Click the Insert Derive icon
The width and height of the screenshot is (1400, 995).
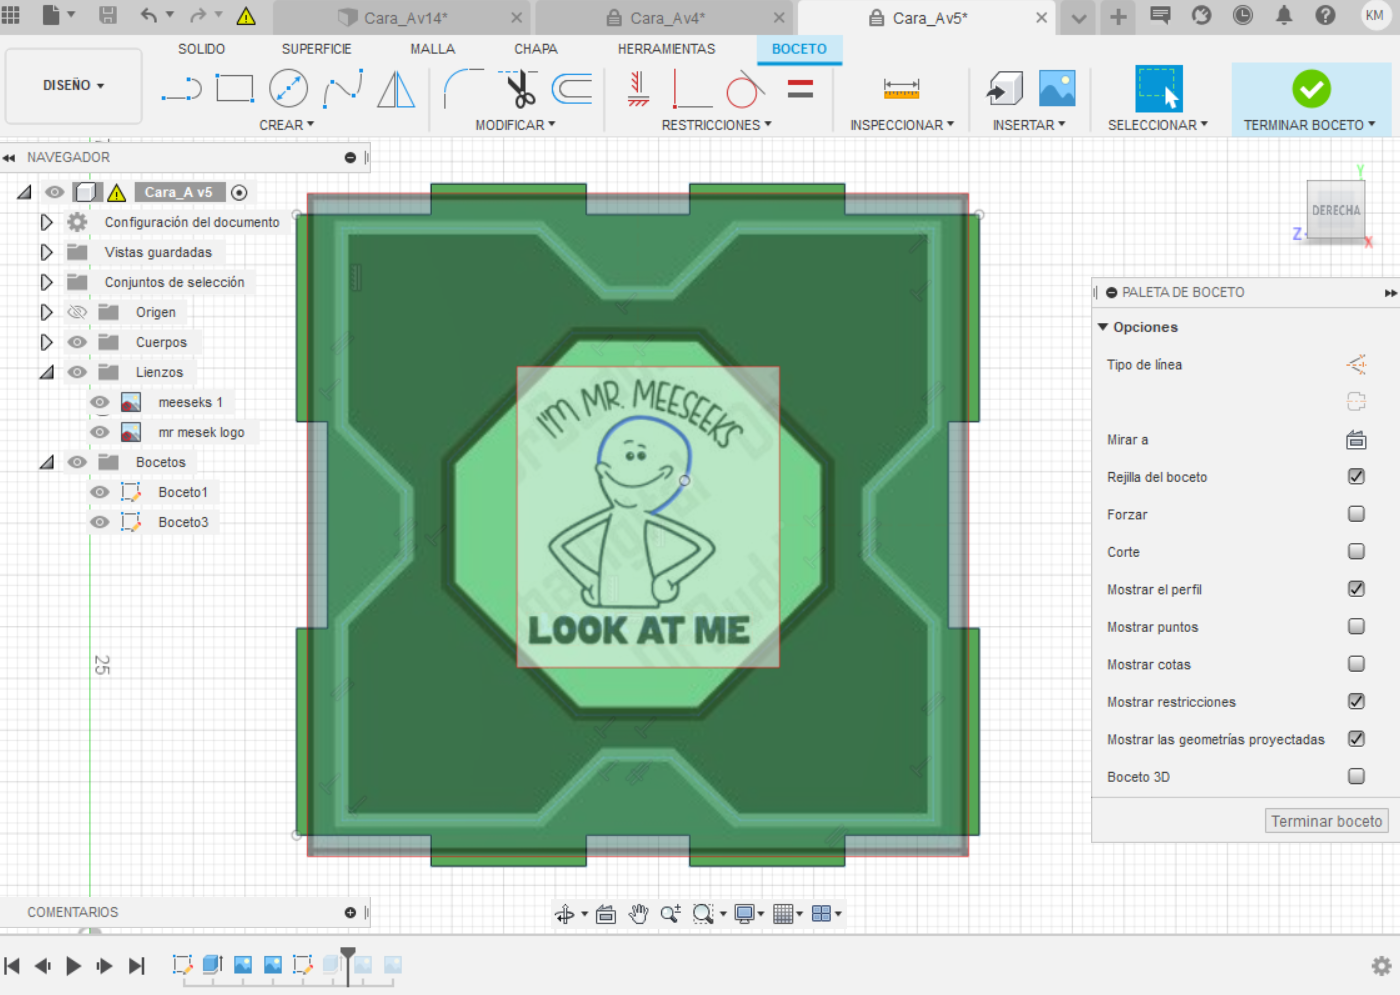[1004, 89]
